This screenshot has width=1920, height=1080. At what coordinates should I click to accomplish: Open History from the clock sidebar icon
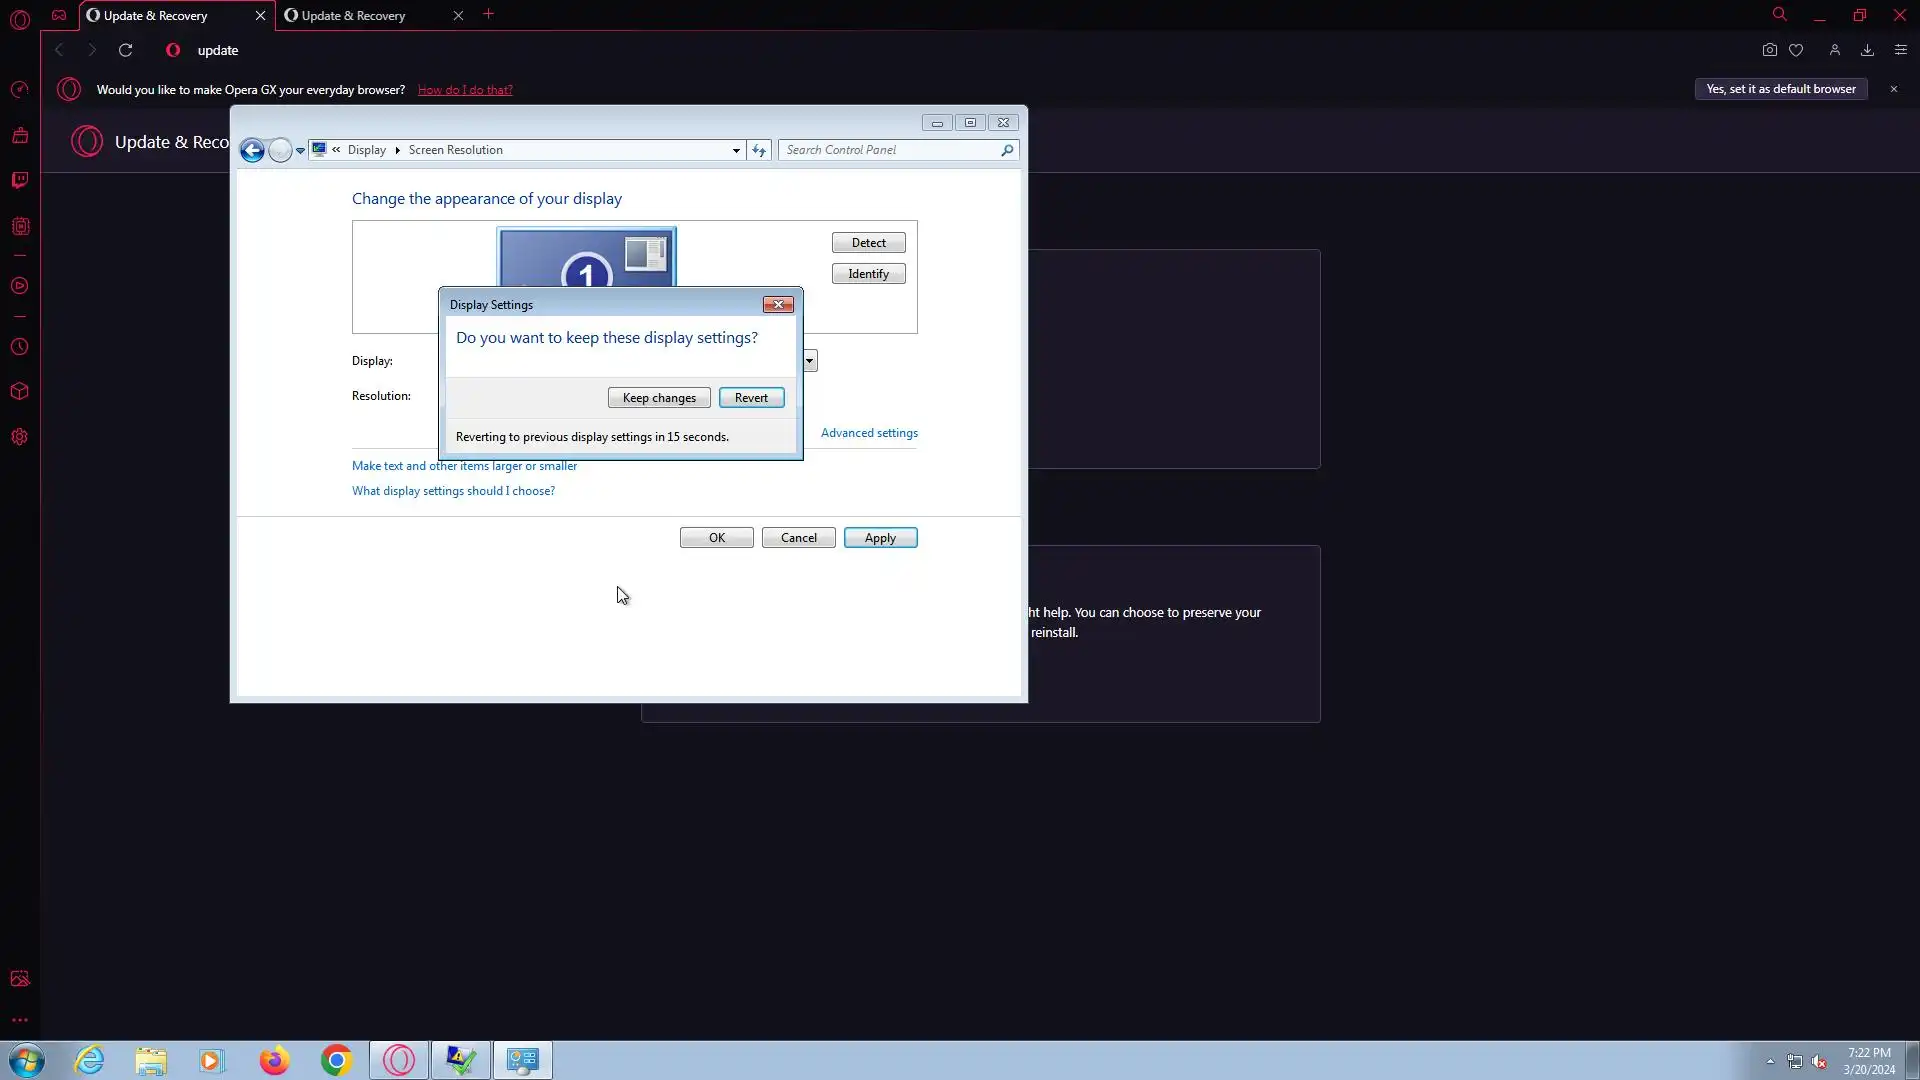click(x=20, y=347)
